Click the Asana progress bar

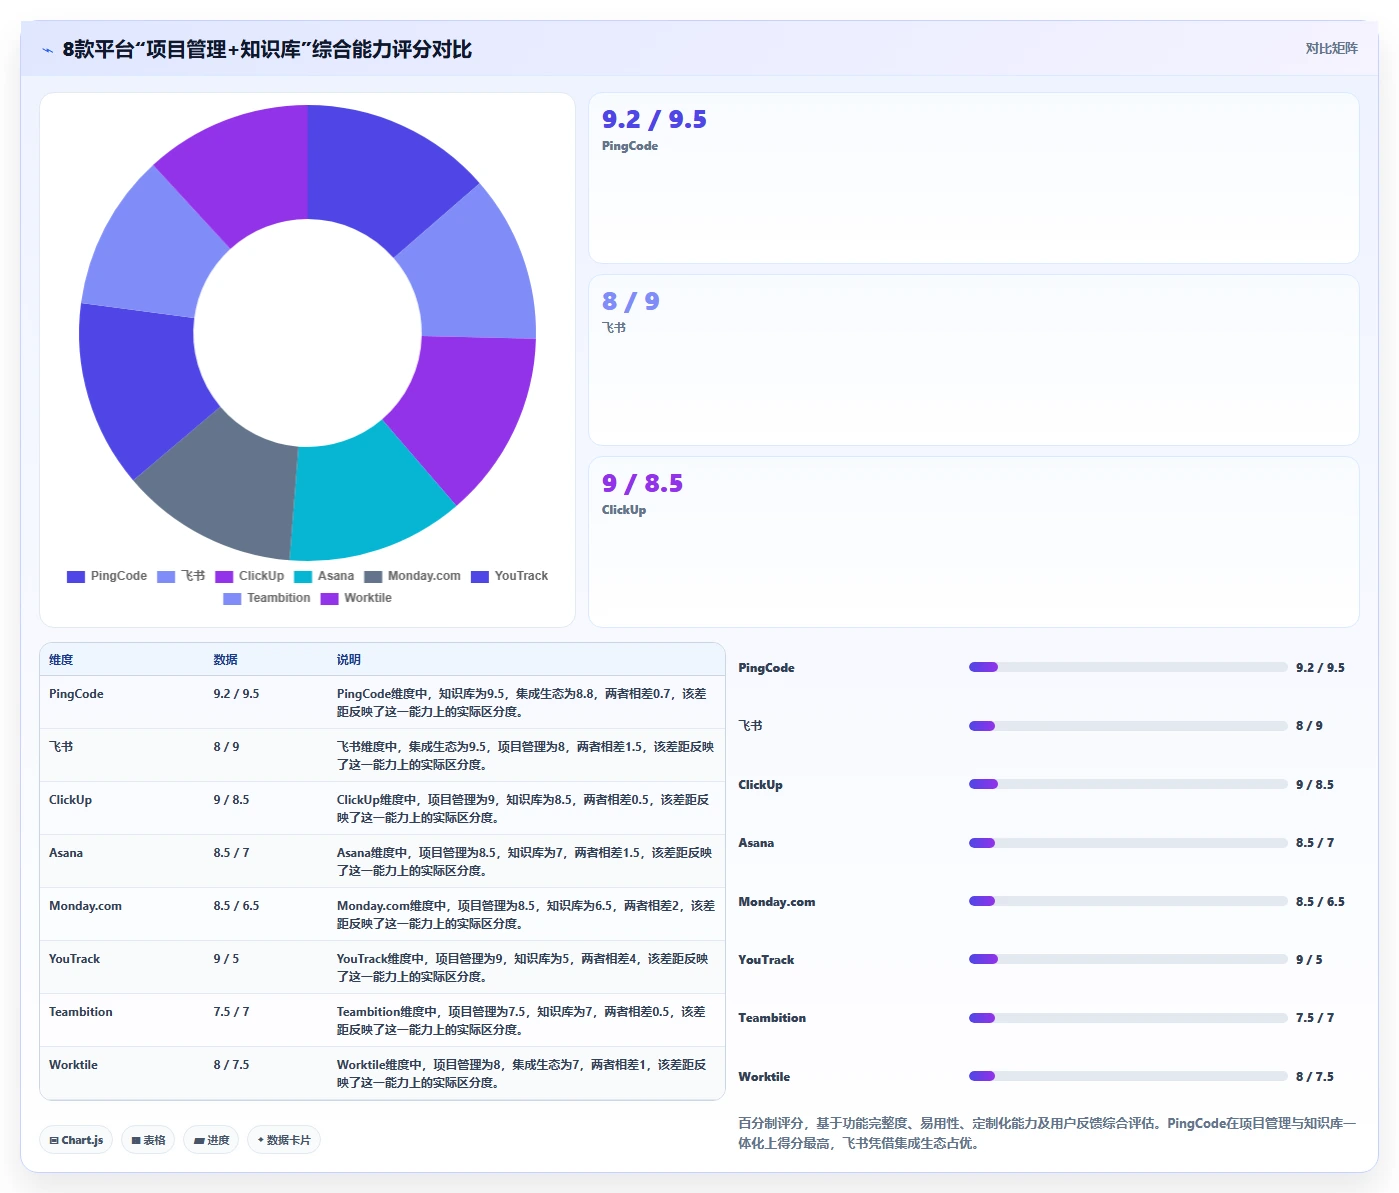(x=1128, y=843)
